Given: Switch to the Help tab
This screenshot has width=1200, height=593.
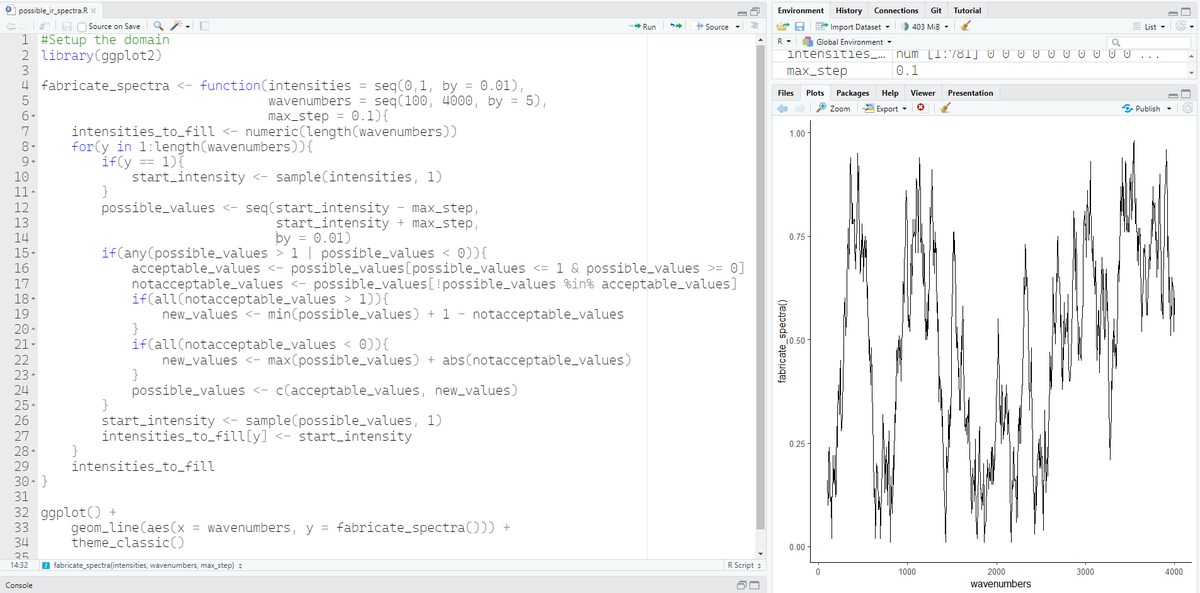Looking at the screenshot, I should [889, 93].
